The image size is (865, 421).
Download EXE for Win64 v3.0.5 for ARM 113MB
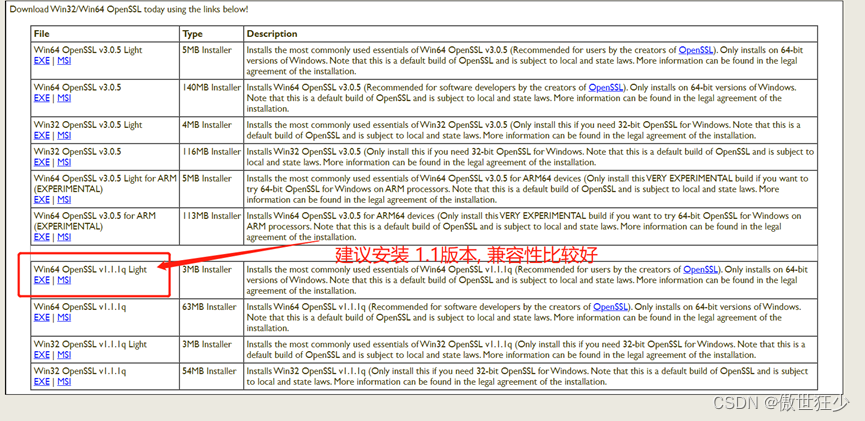point(41,237)
